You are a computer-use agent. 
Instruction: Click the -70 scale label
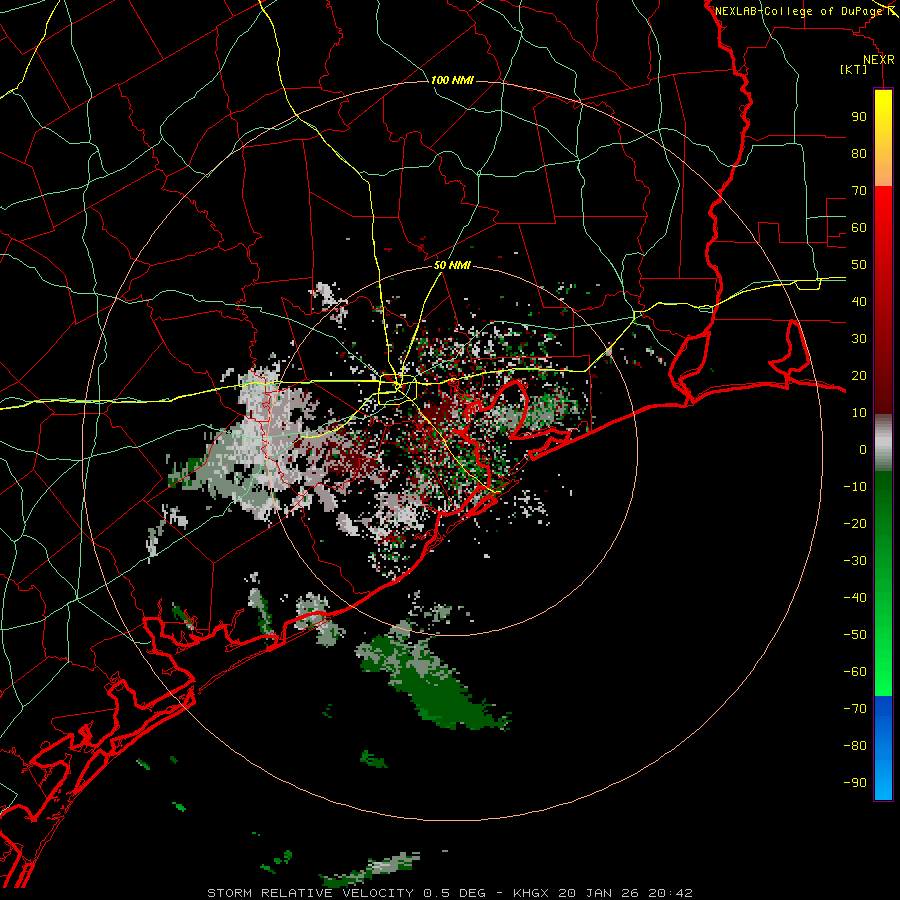(x=855, y=708)
